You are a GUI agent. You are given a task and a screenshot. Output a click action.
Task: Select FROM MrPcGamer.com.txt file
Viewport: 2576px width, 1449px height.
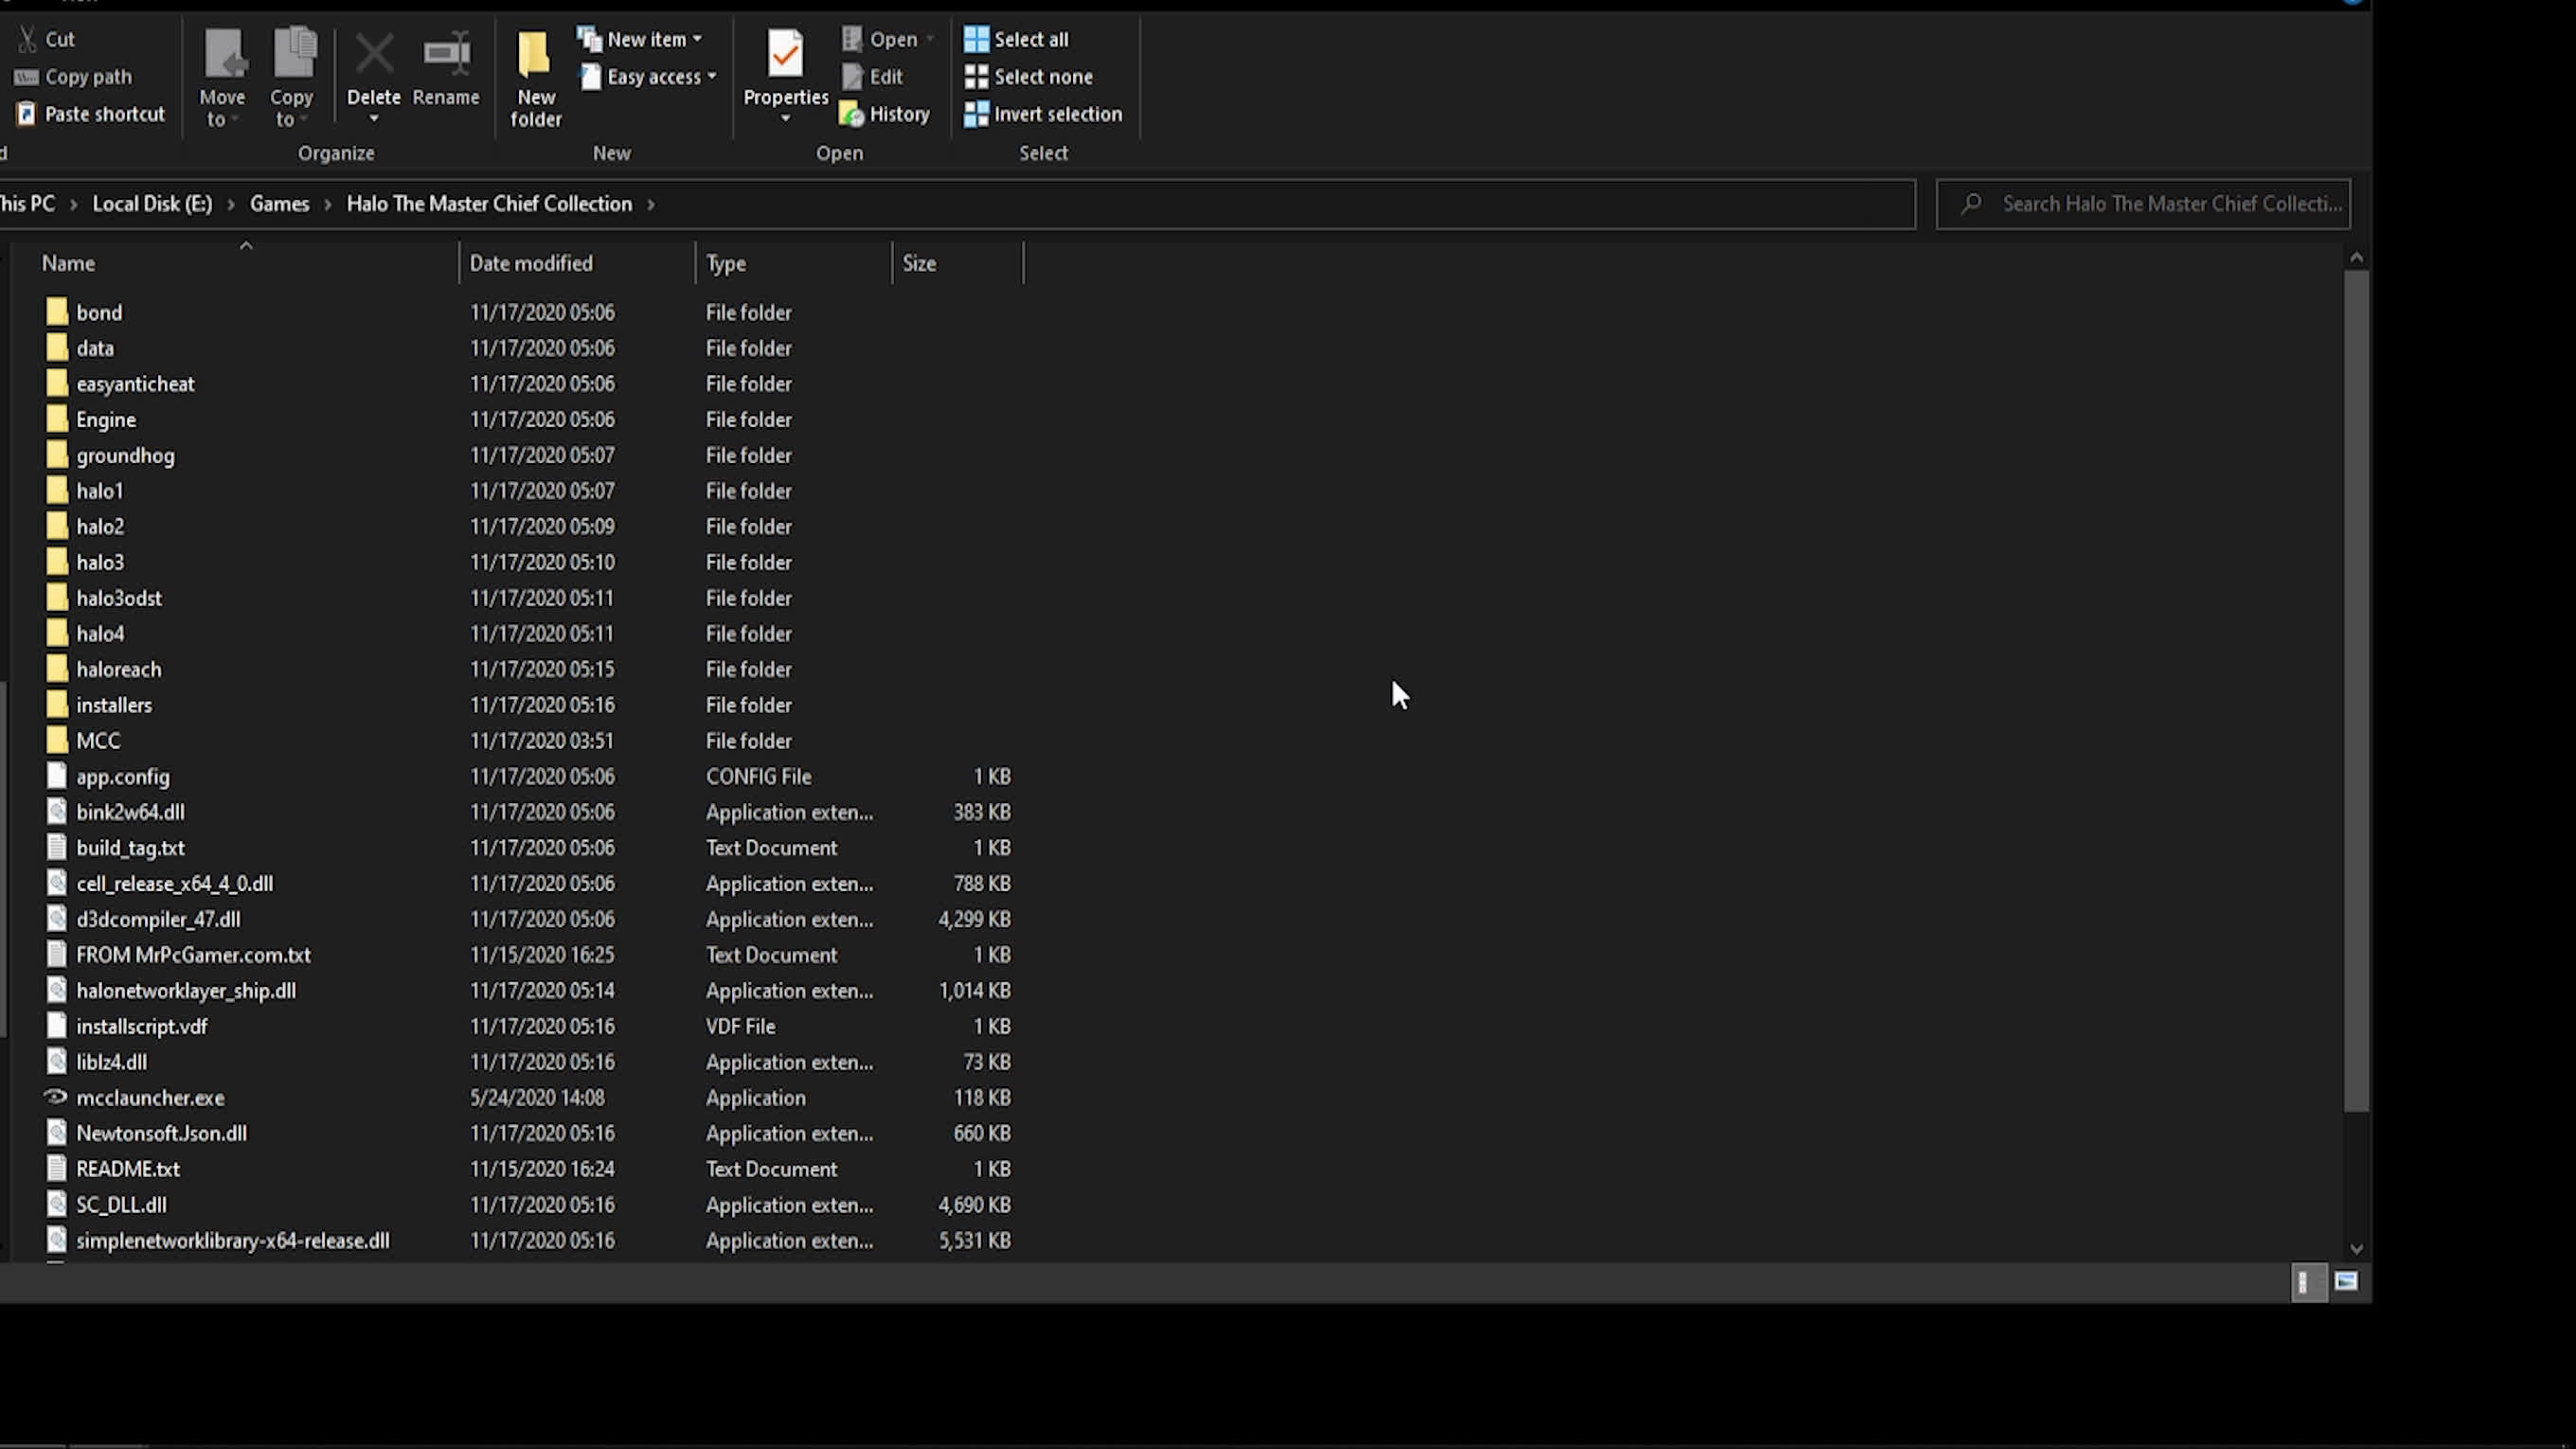coord(193,955)
